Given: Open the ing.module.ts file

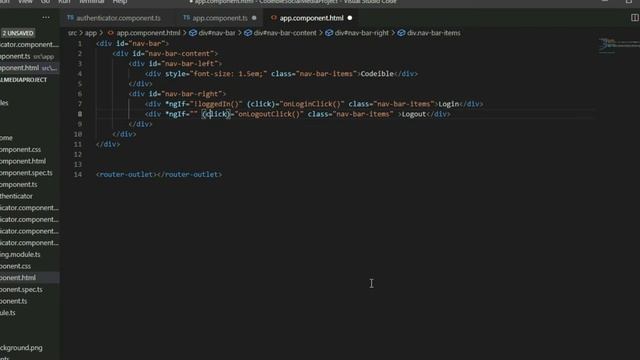Looking at the screenshot, I should coord(20,254).
